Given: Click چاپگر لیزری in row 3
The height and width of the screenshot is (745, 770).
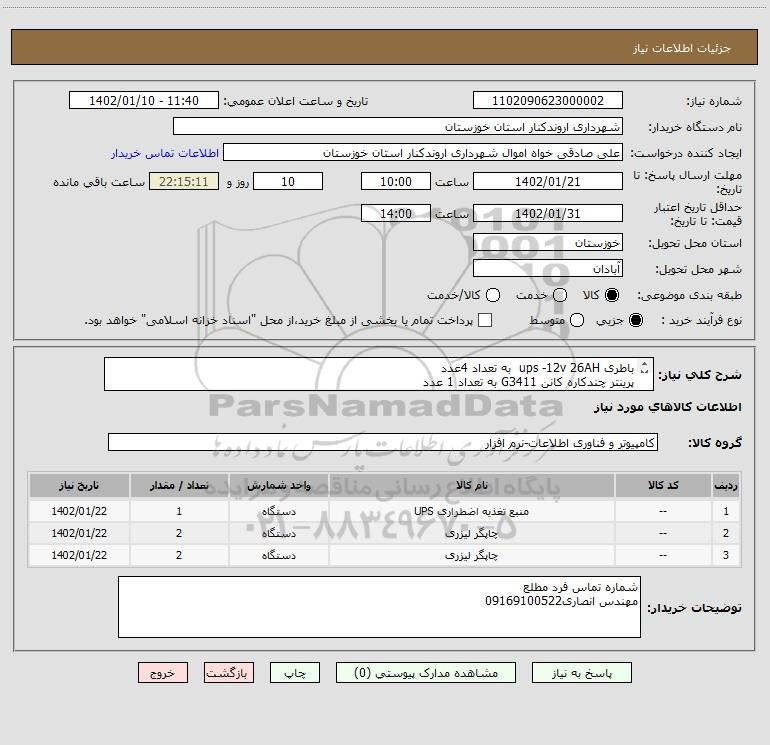Looking at the screenshot, I should coord(471,555).
